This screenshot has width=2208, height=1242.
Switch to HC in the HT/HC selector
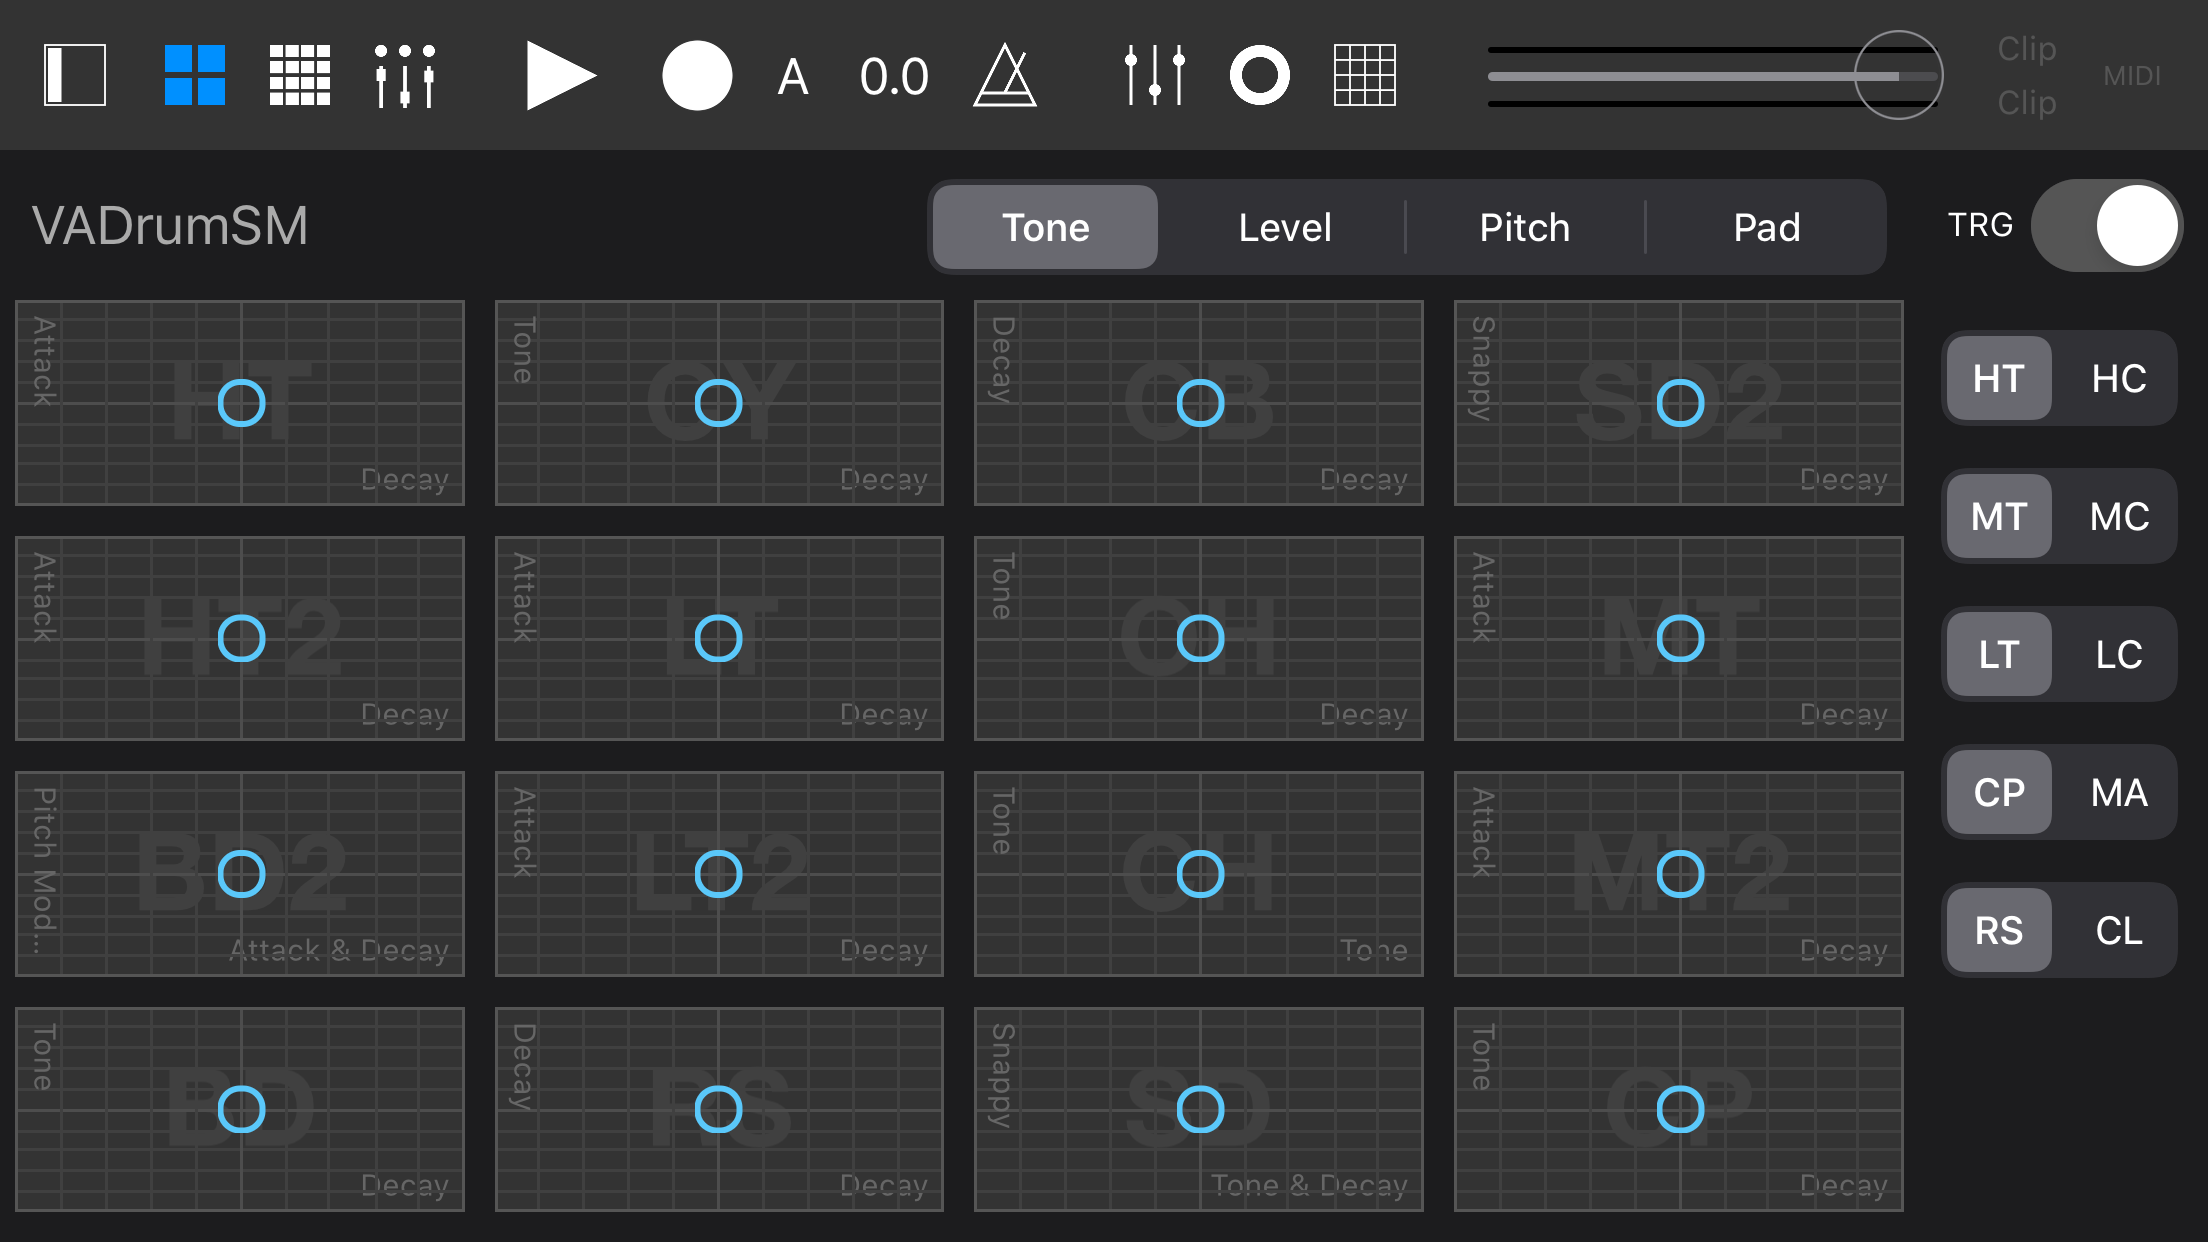[2118, 379]
